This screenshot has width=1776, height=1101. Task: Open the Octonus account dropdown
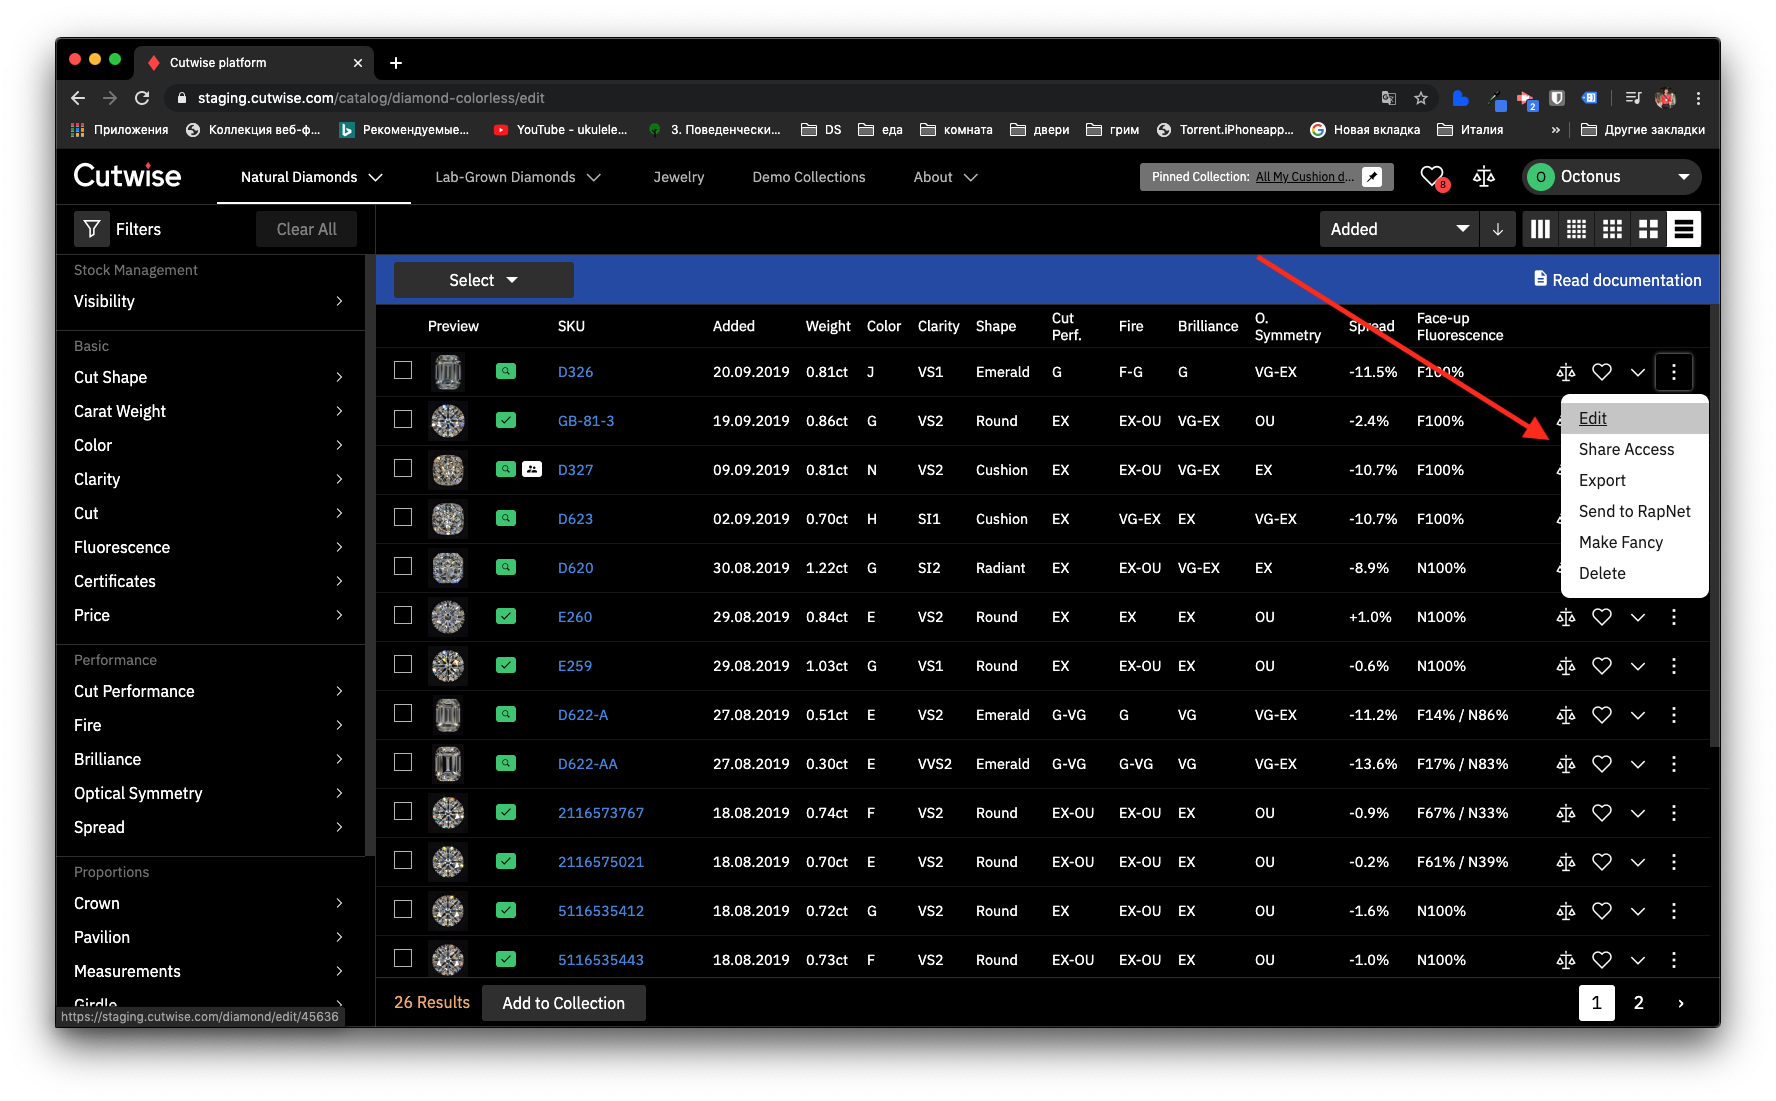point(1611,177)
